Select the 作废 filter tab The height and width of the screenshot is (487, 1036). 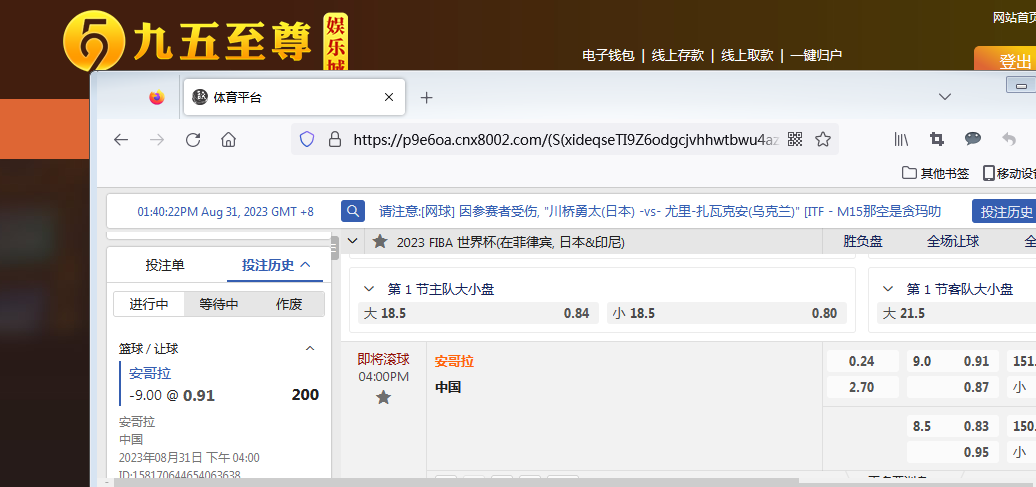pyautogui.click(x=289, y=304)
